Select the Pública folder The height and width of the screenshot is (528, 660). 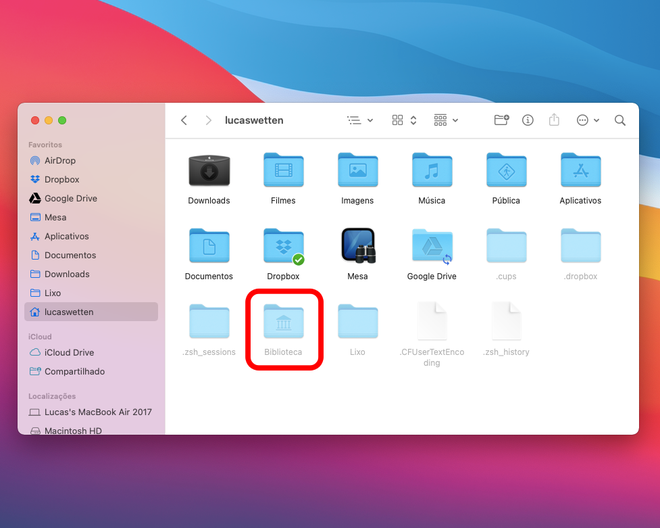506,170
